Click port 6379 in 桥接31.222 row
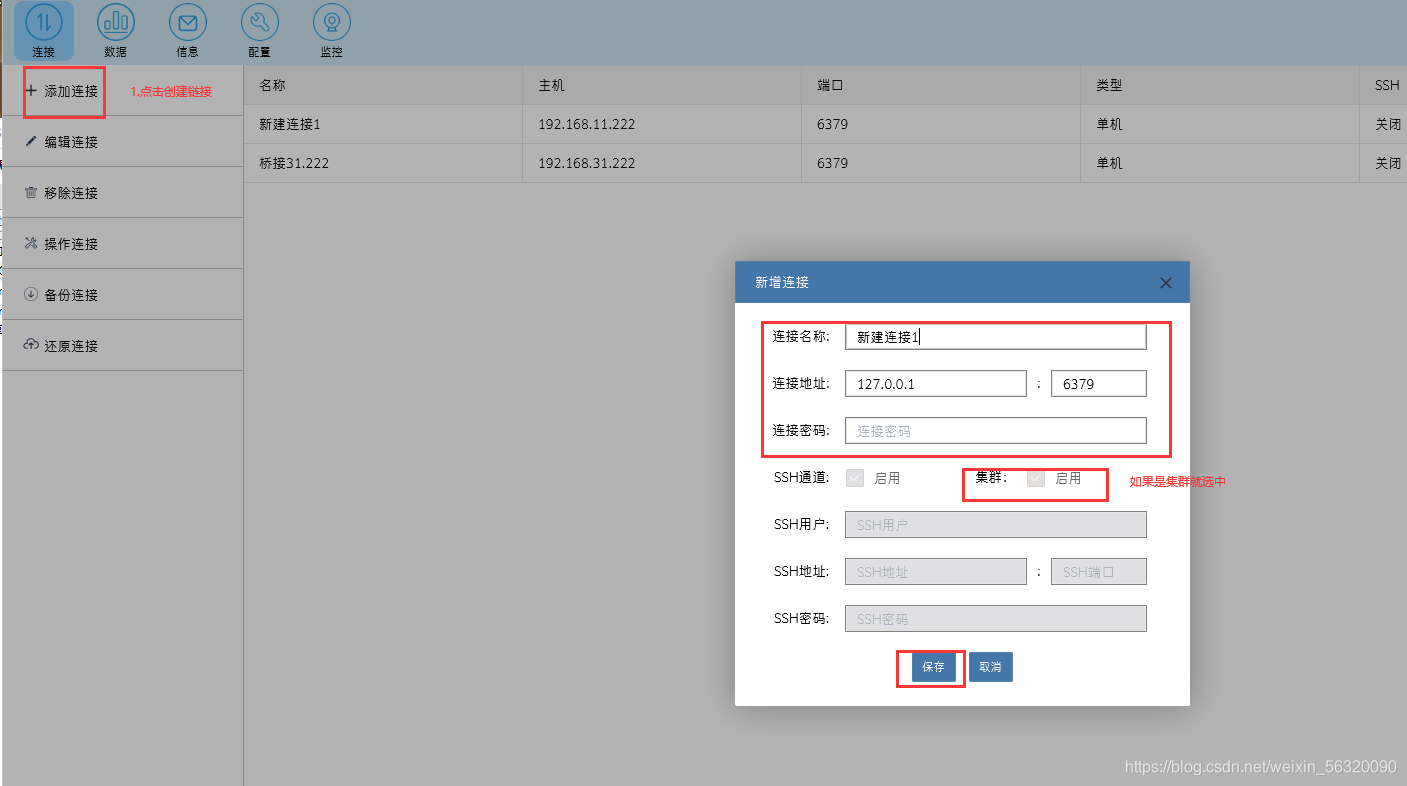The height and width of the screenshot is (786, 1407). point(832,163)
